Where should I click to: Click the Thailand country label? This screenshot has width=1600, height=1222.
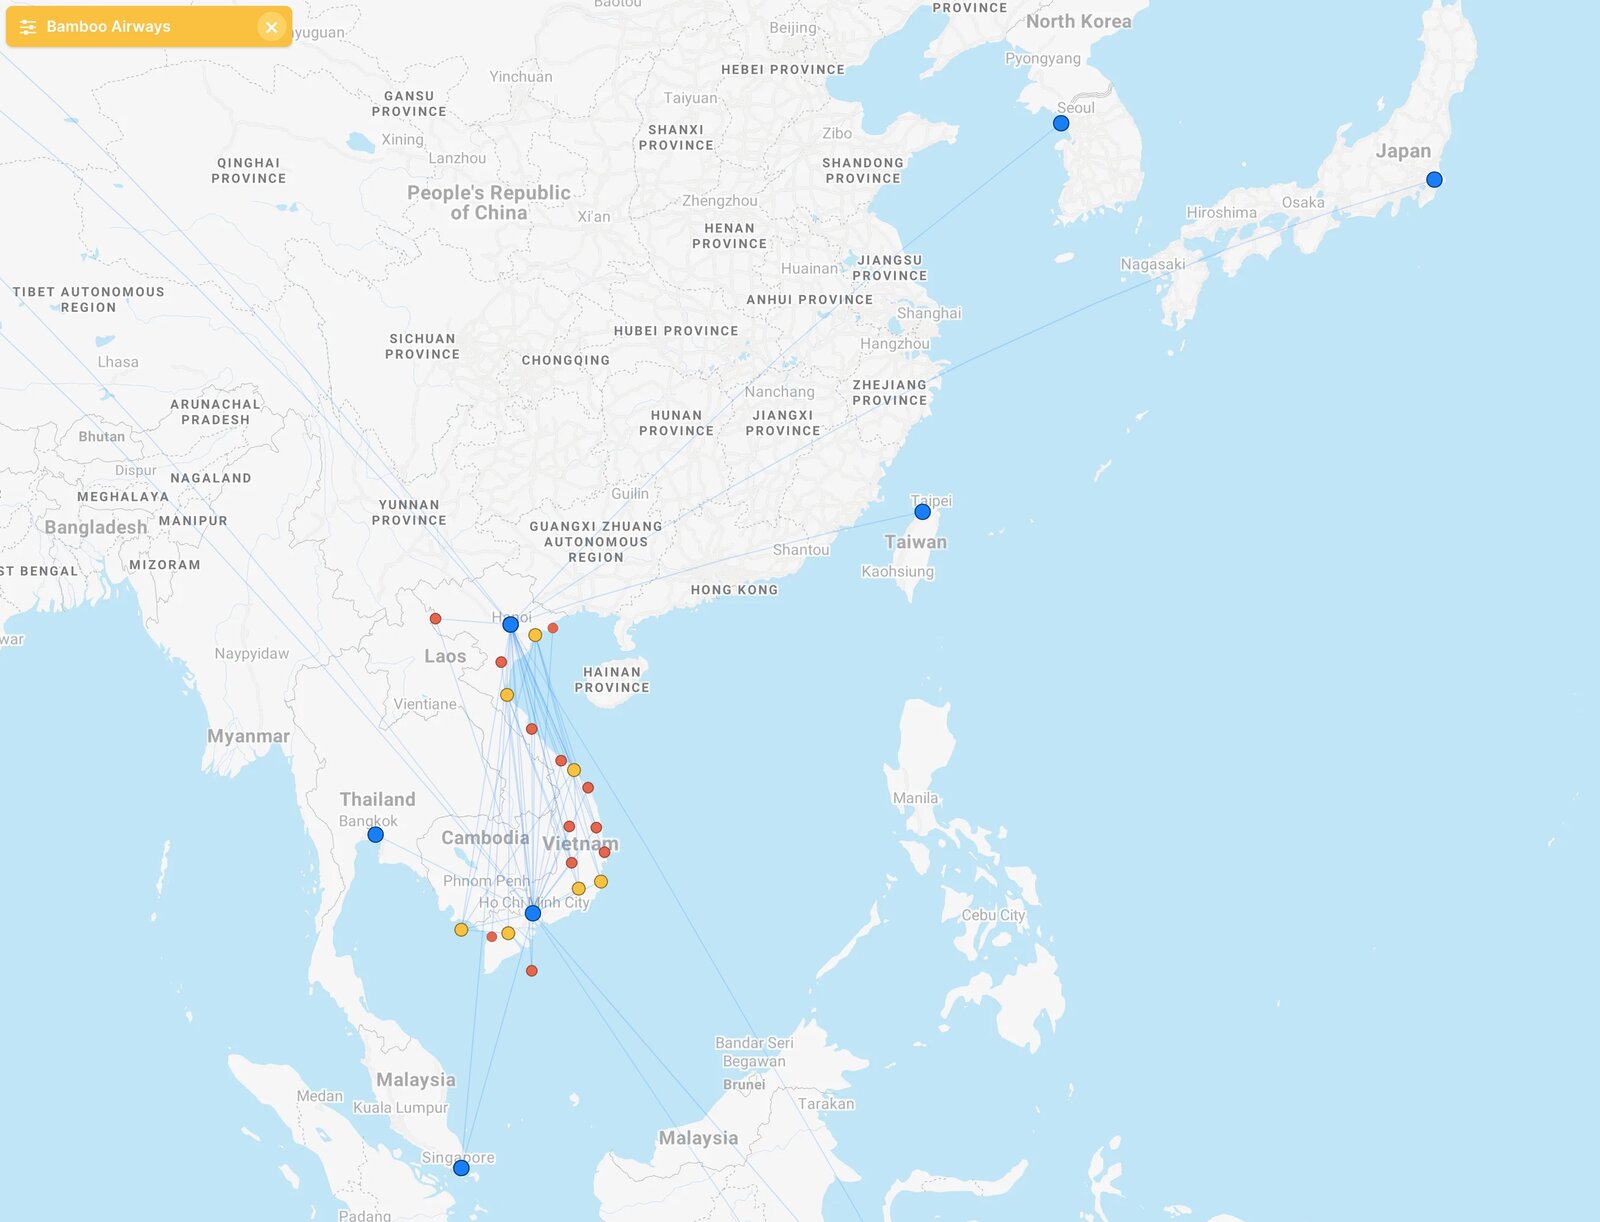tap(377, 799)
